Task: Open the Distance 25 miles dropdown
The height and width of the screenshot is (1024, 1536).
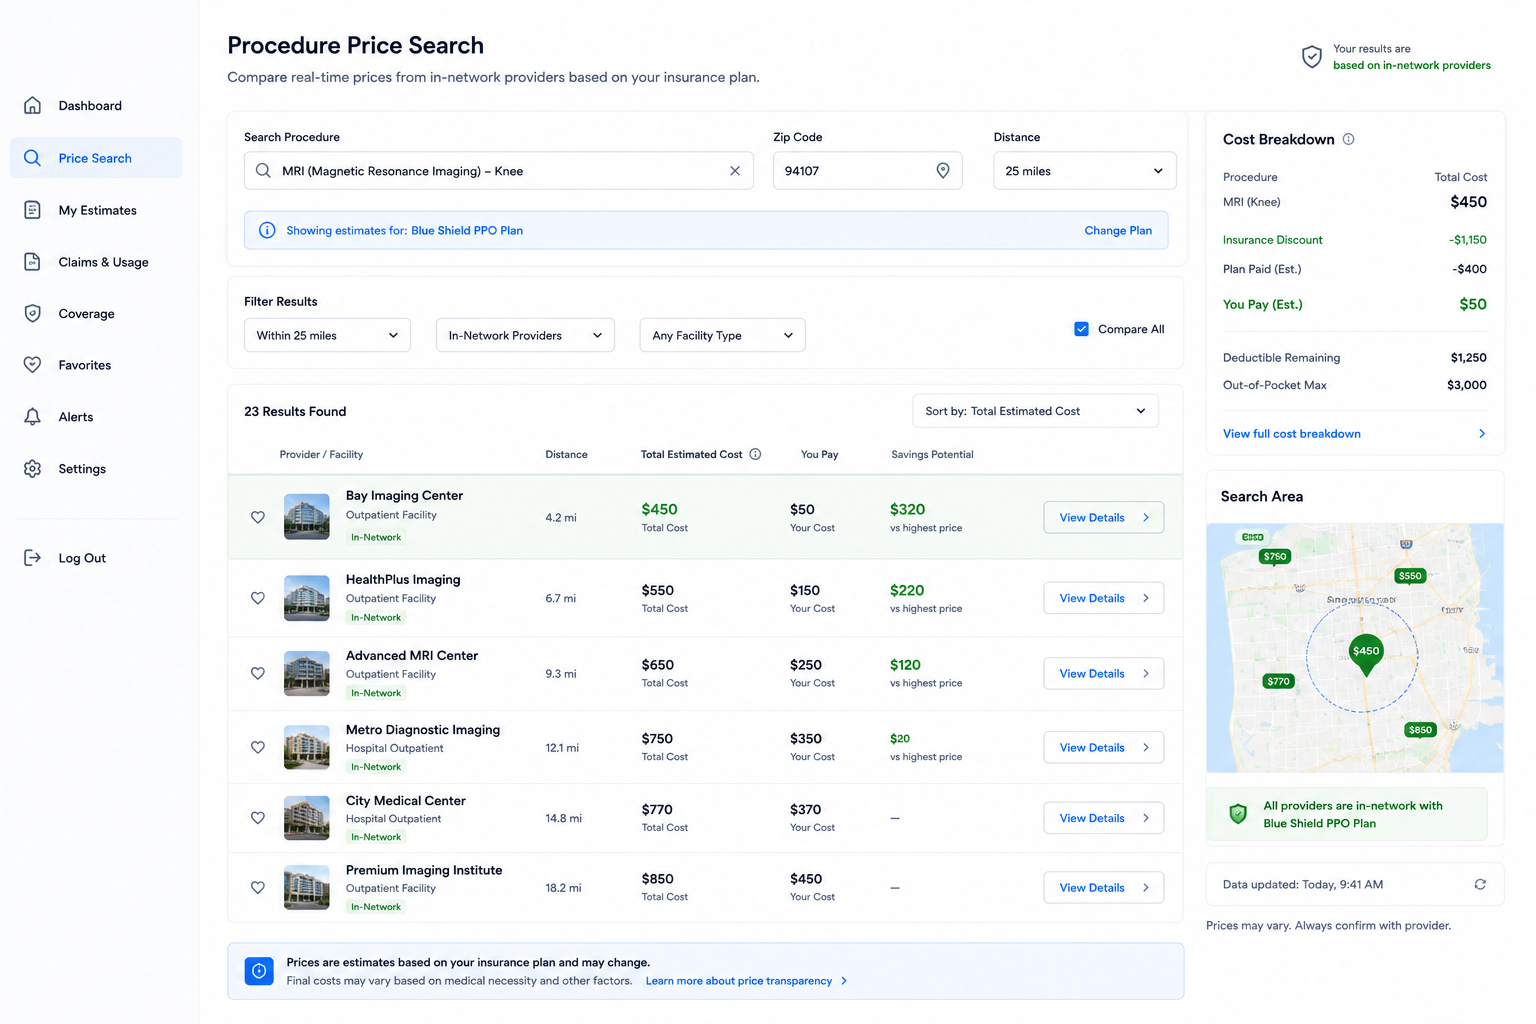Action: pyautogui.click(x=1085, y=171)
